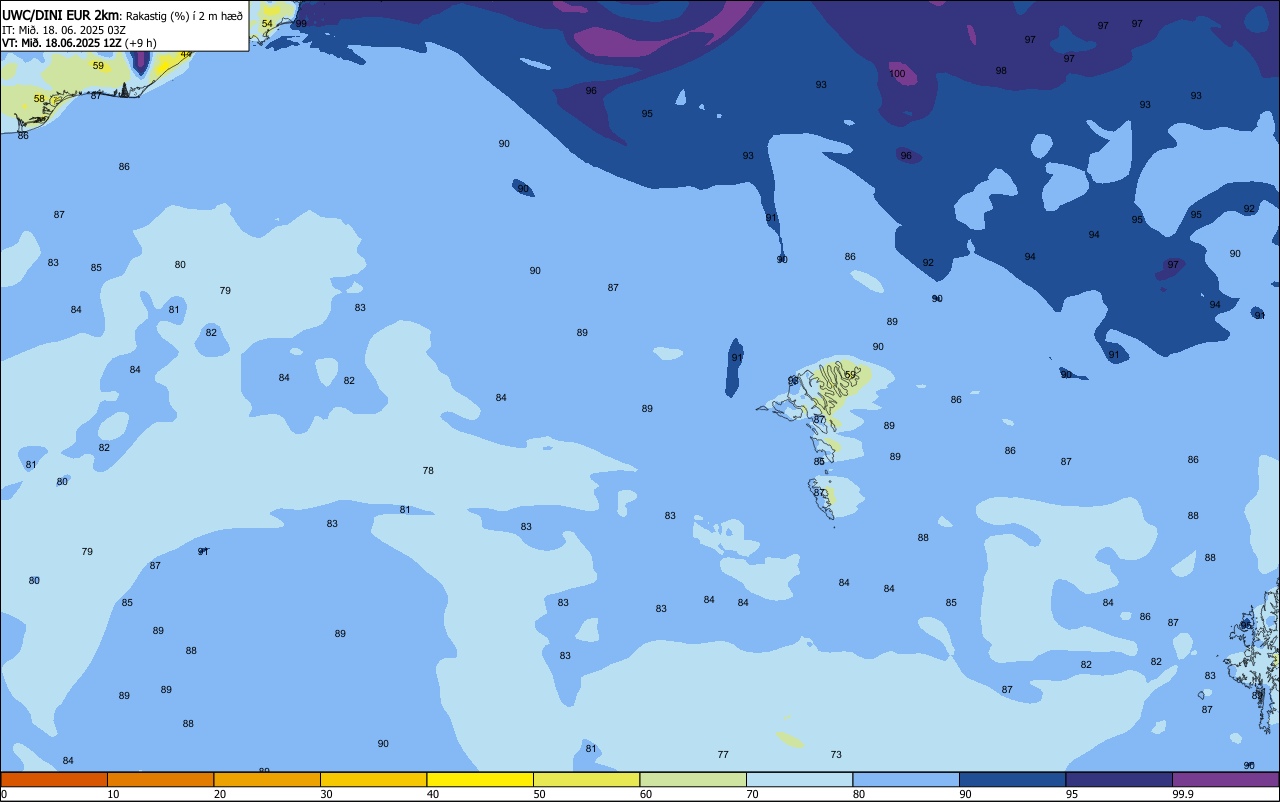Viewport: 1280px width, 802px height.
Task: Click the legend color segment between 80 and 90
Action: pyautogui.click(x=906, y=779)
